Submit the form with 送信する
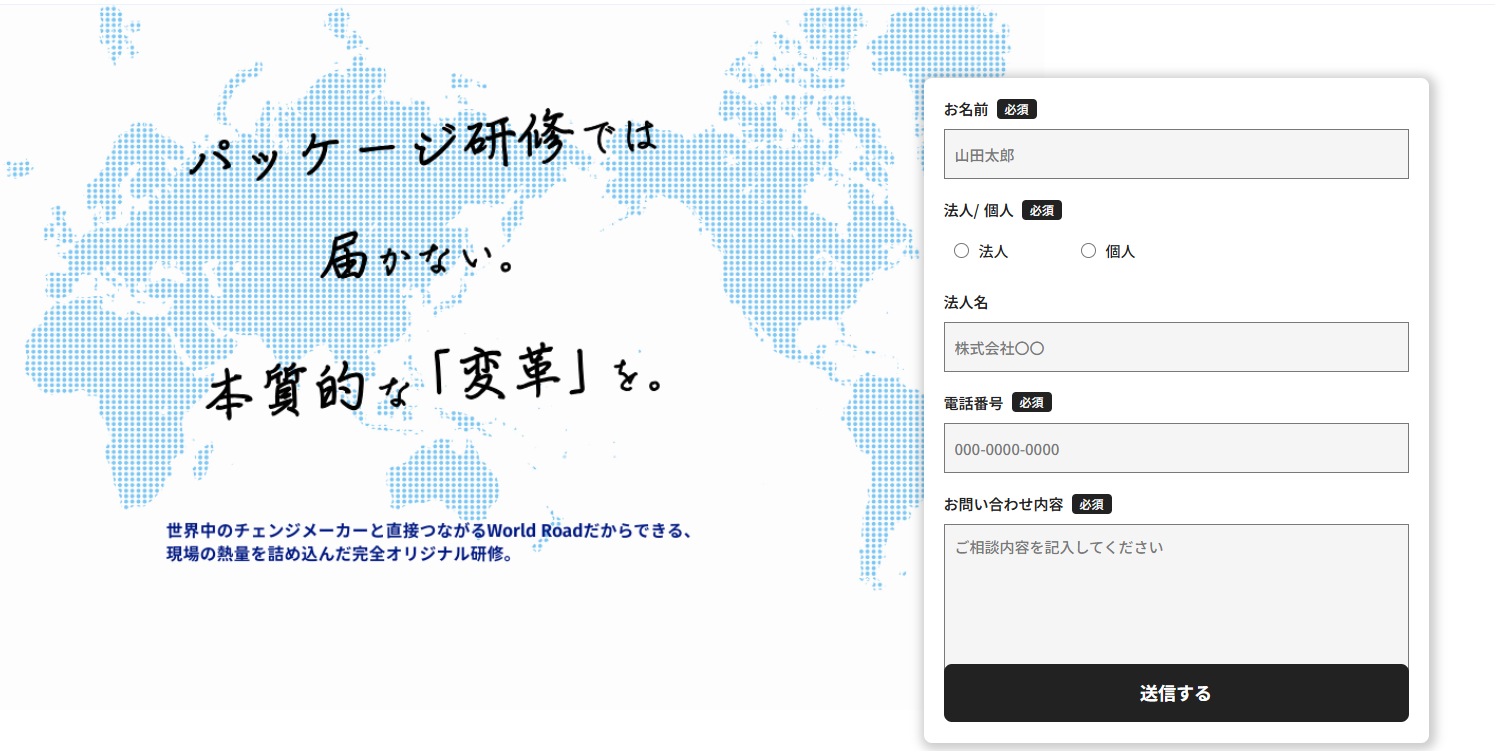The image size is (1495, 755). [1176, 693]
